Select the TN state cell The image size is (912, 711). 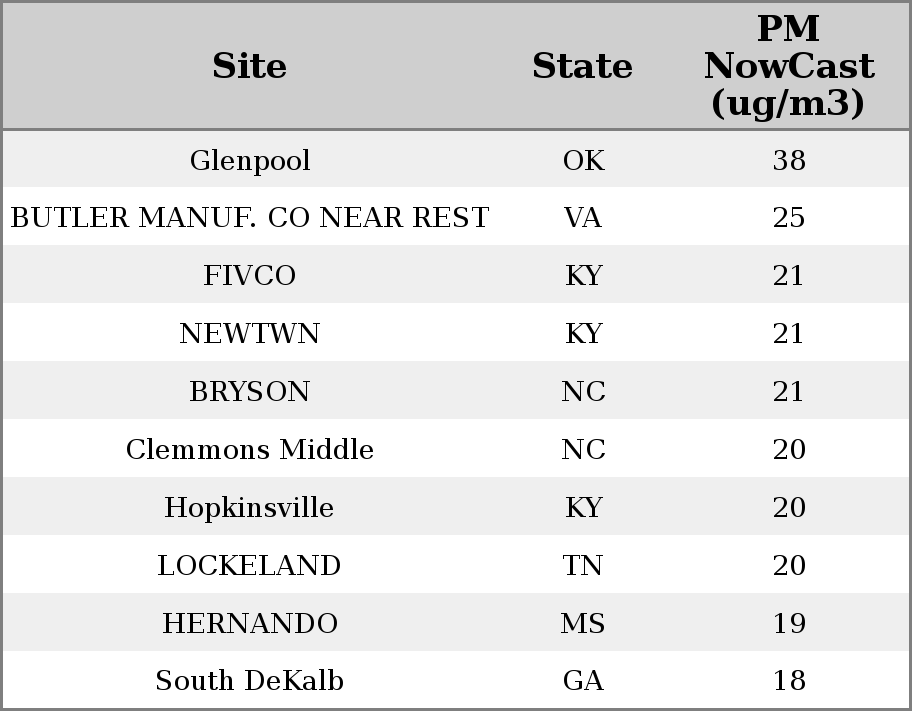click(x=583, y=565)
